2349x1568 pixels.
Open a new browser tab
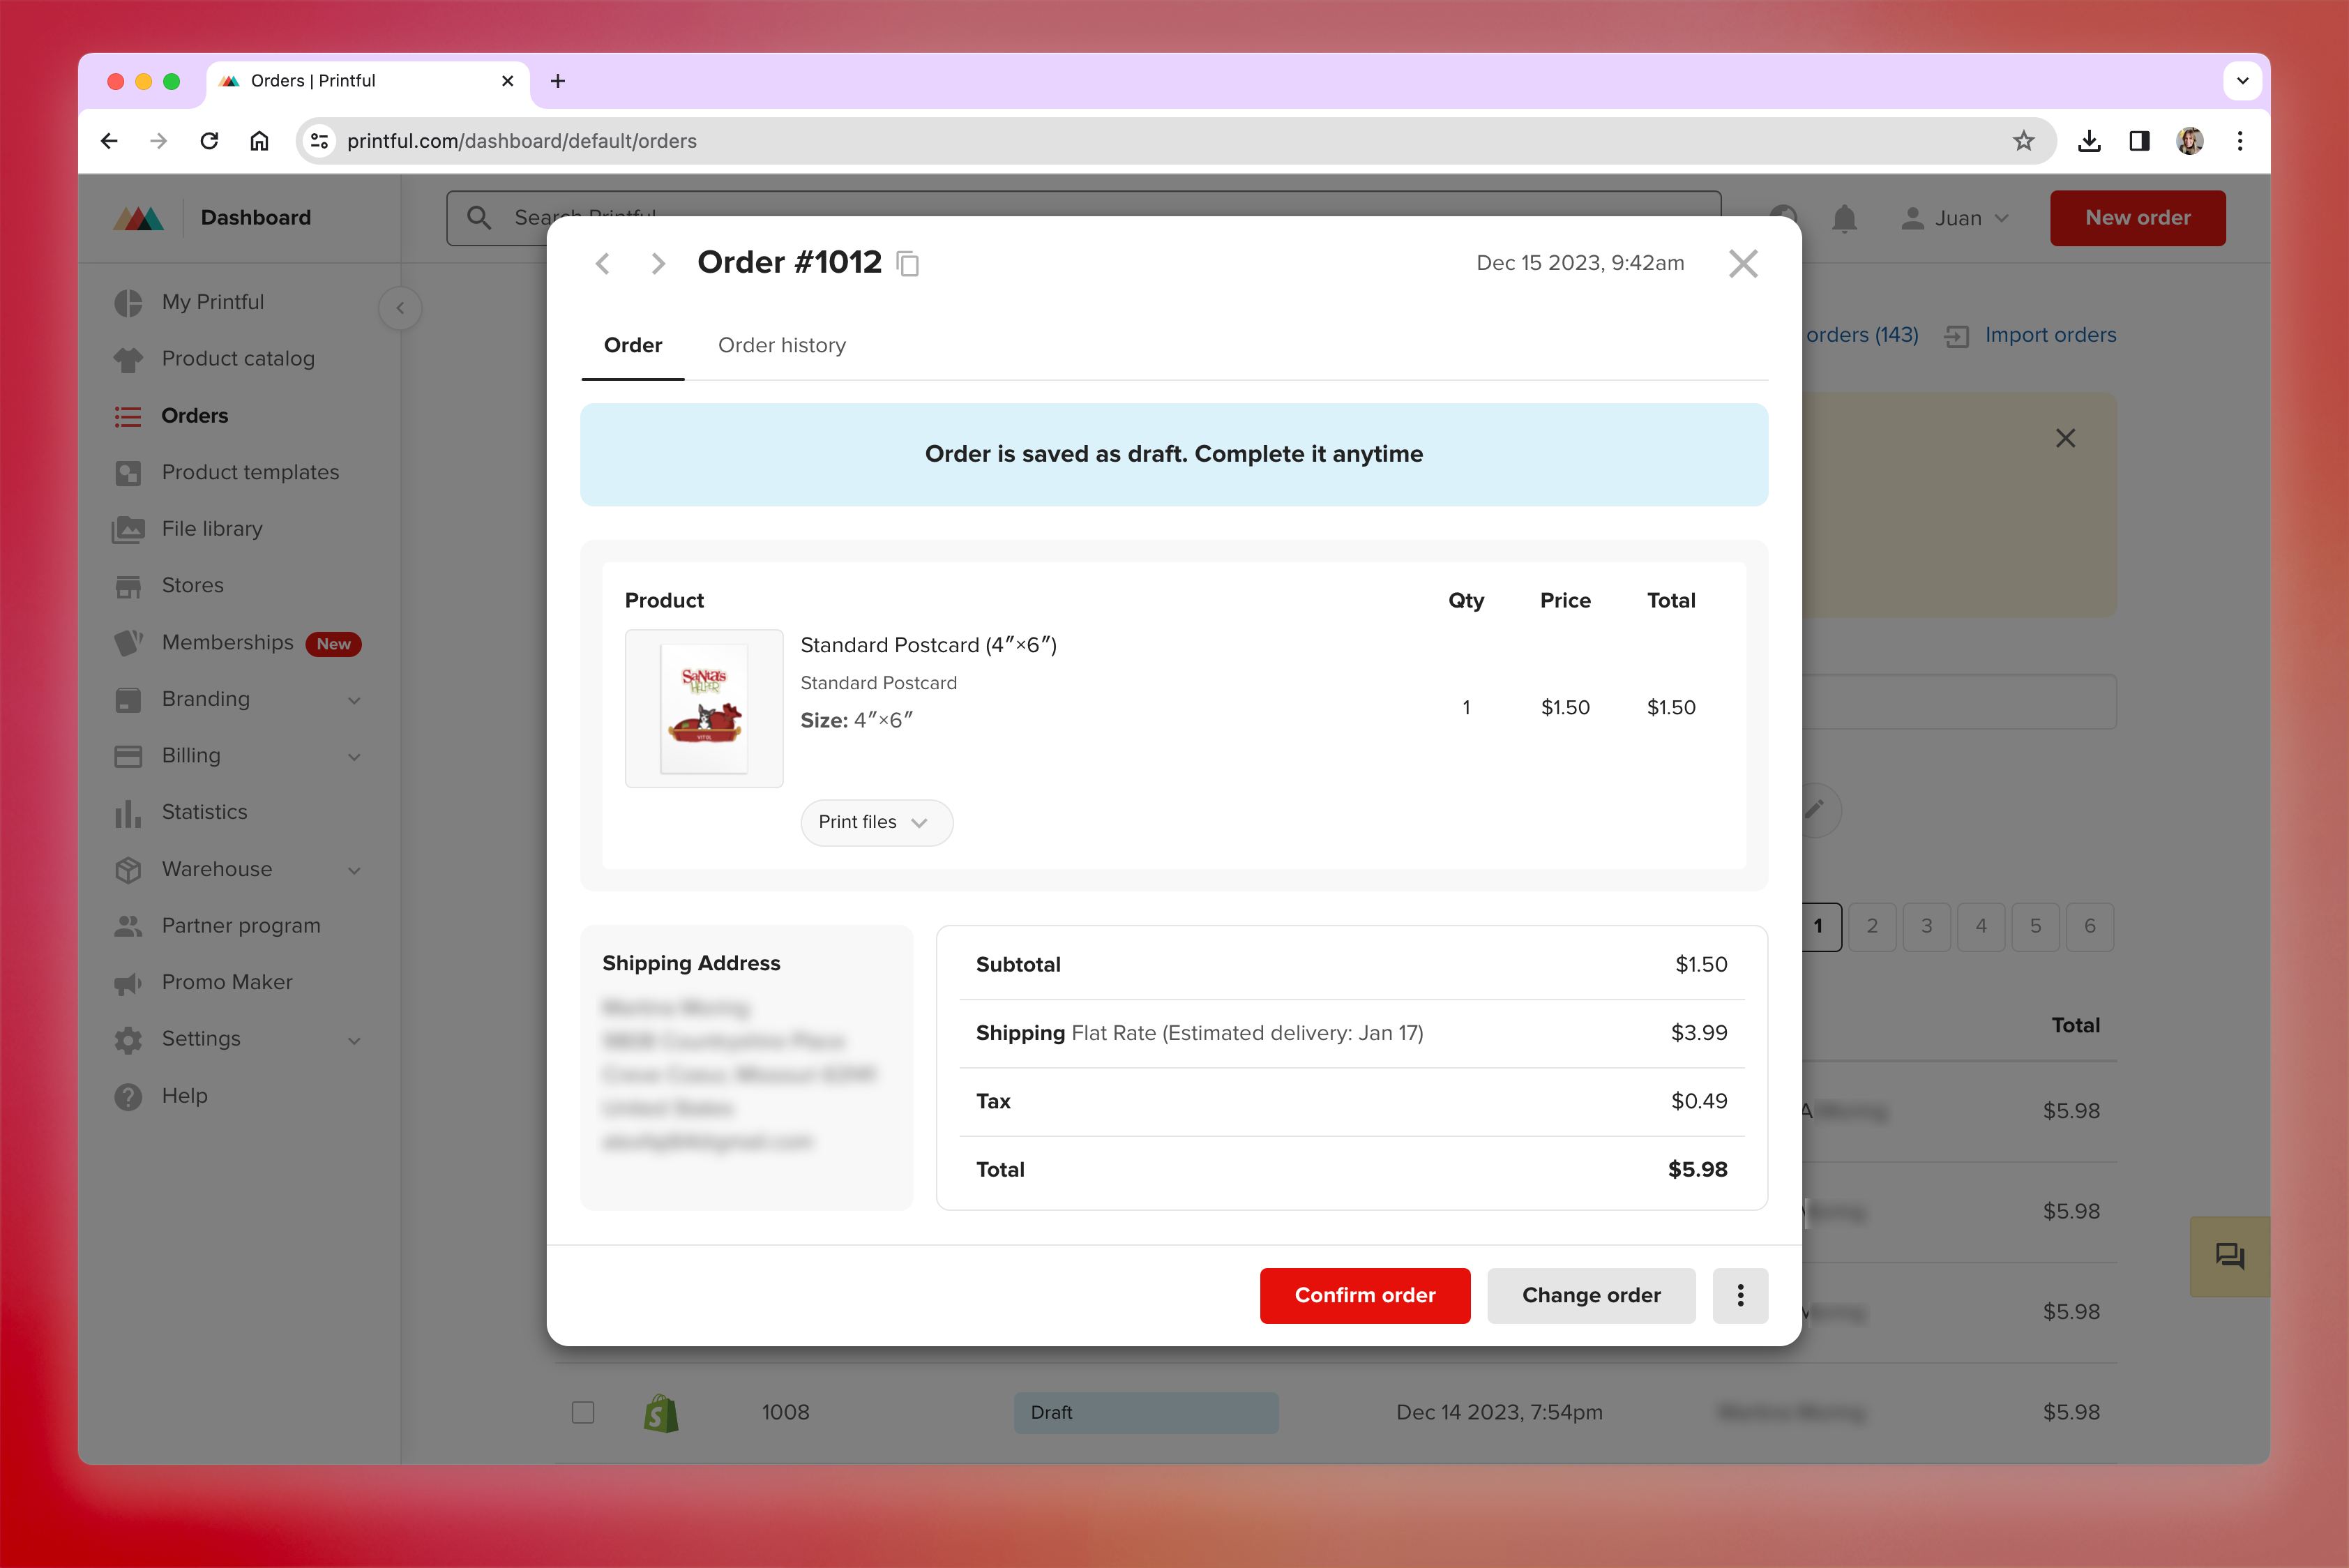pos(558,81)
